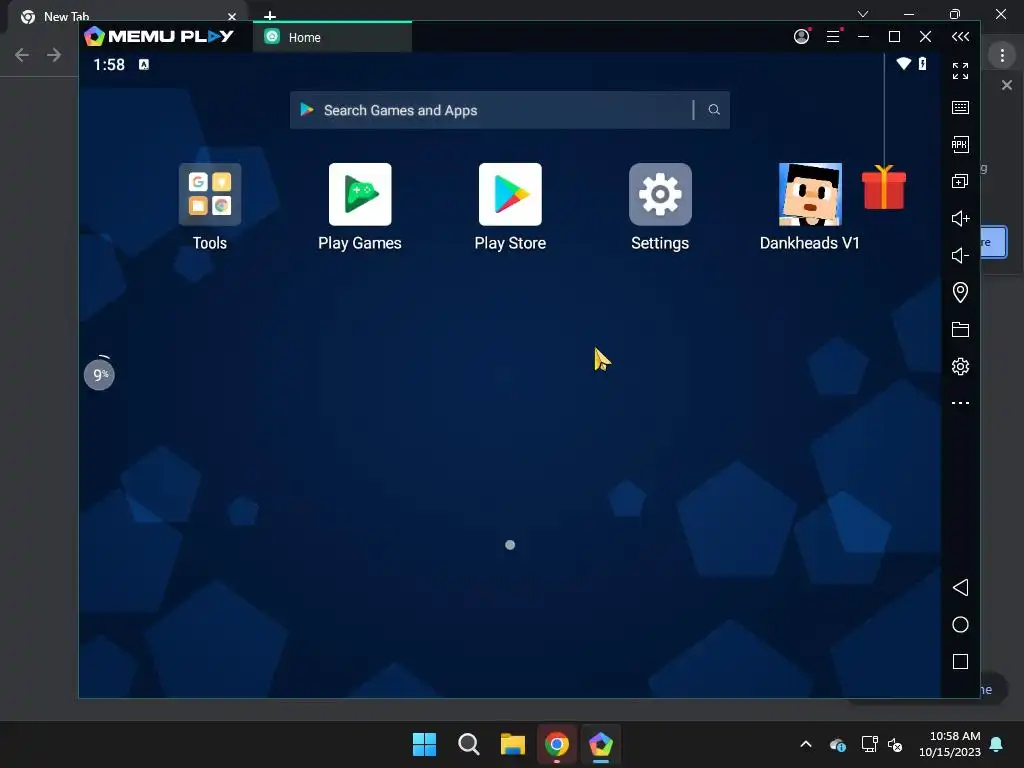Open shared folder in sidebar
The image size is (1024, 768).
960,329
